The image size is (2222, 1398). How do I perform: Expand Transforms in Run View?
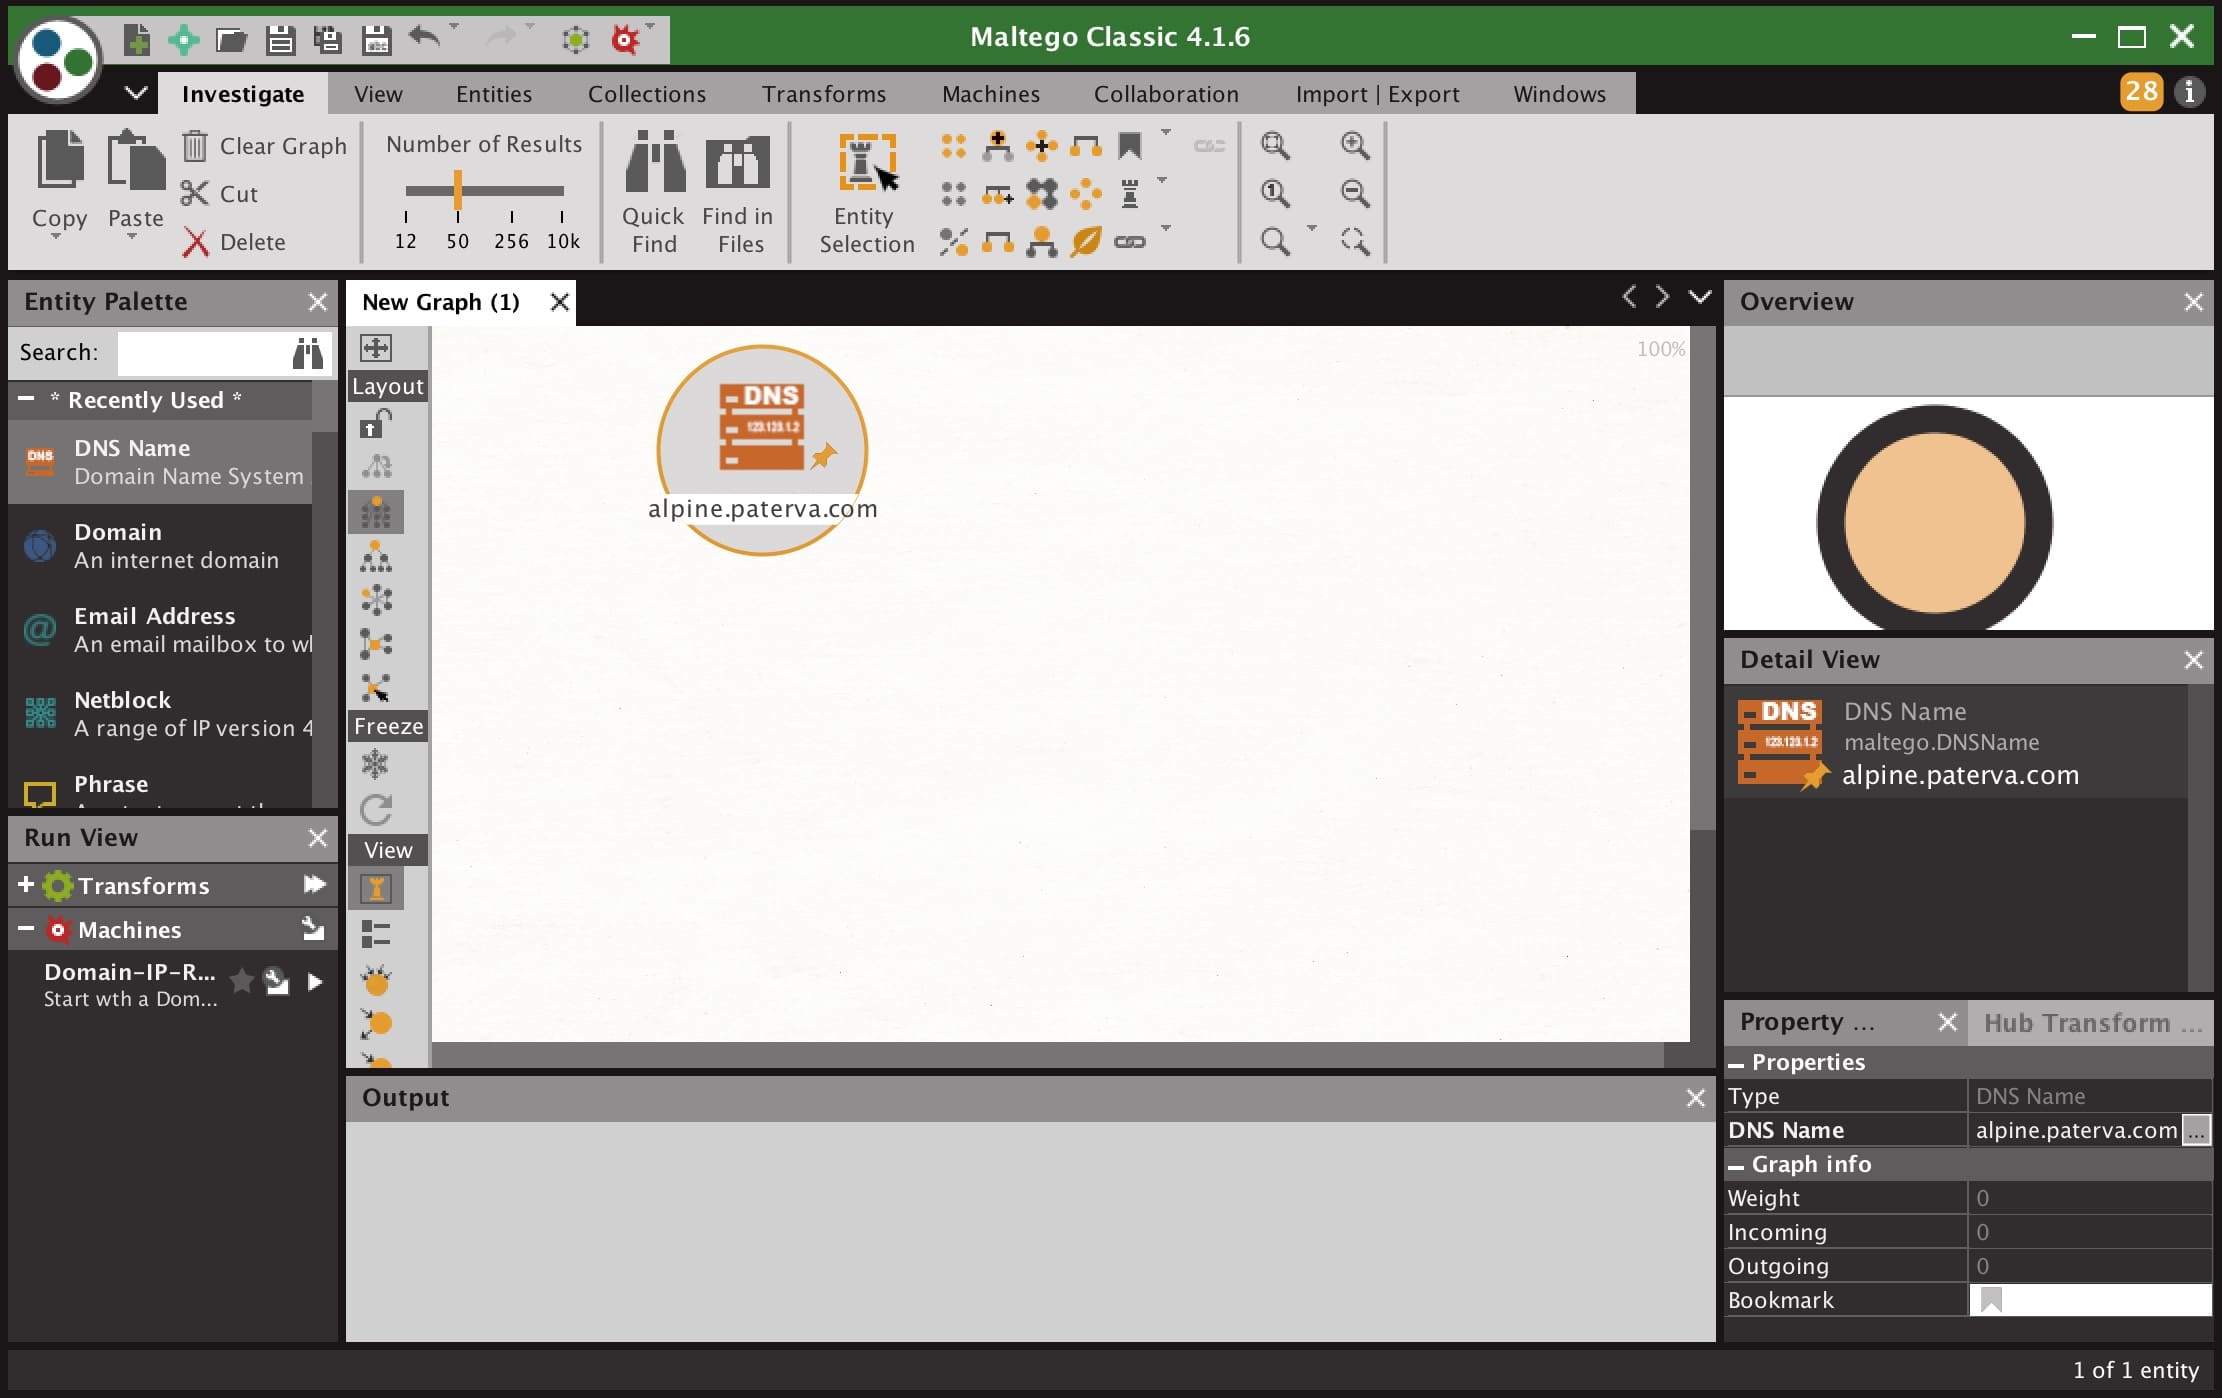coord(26,885)
